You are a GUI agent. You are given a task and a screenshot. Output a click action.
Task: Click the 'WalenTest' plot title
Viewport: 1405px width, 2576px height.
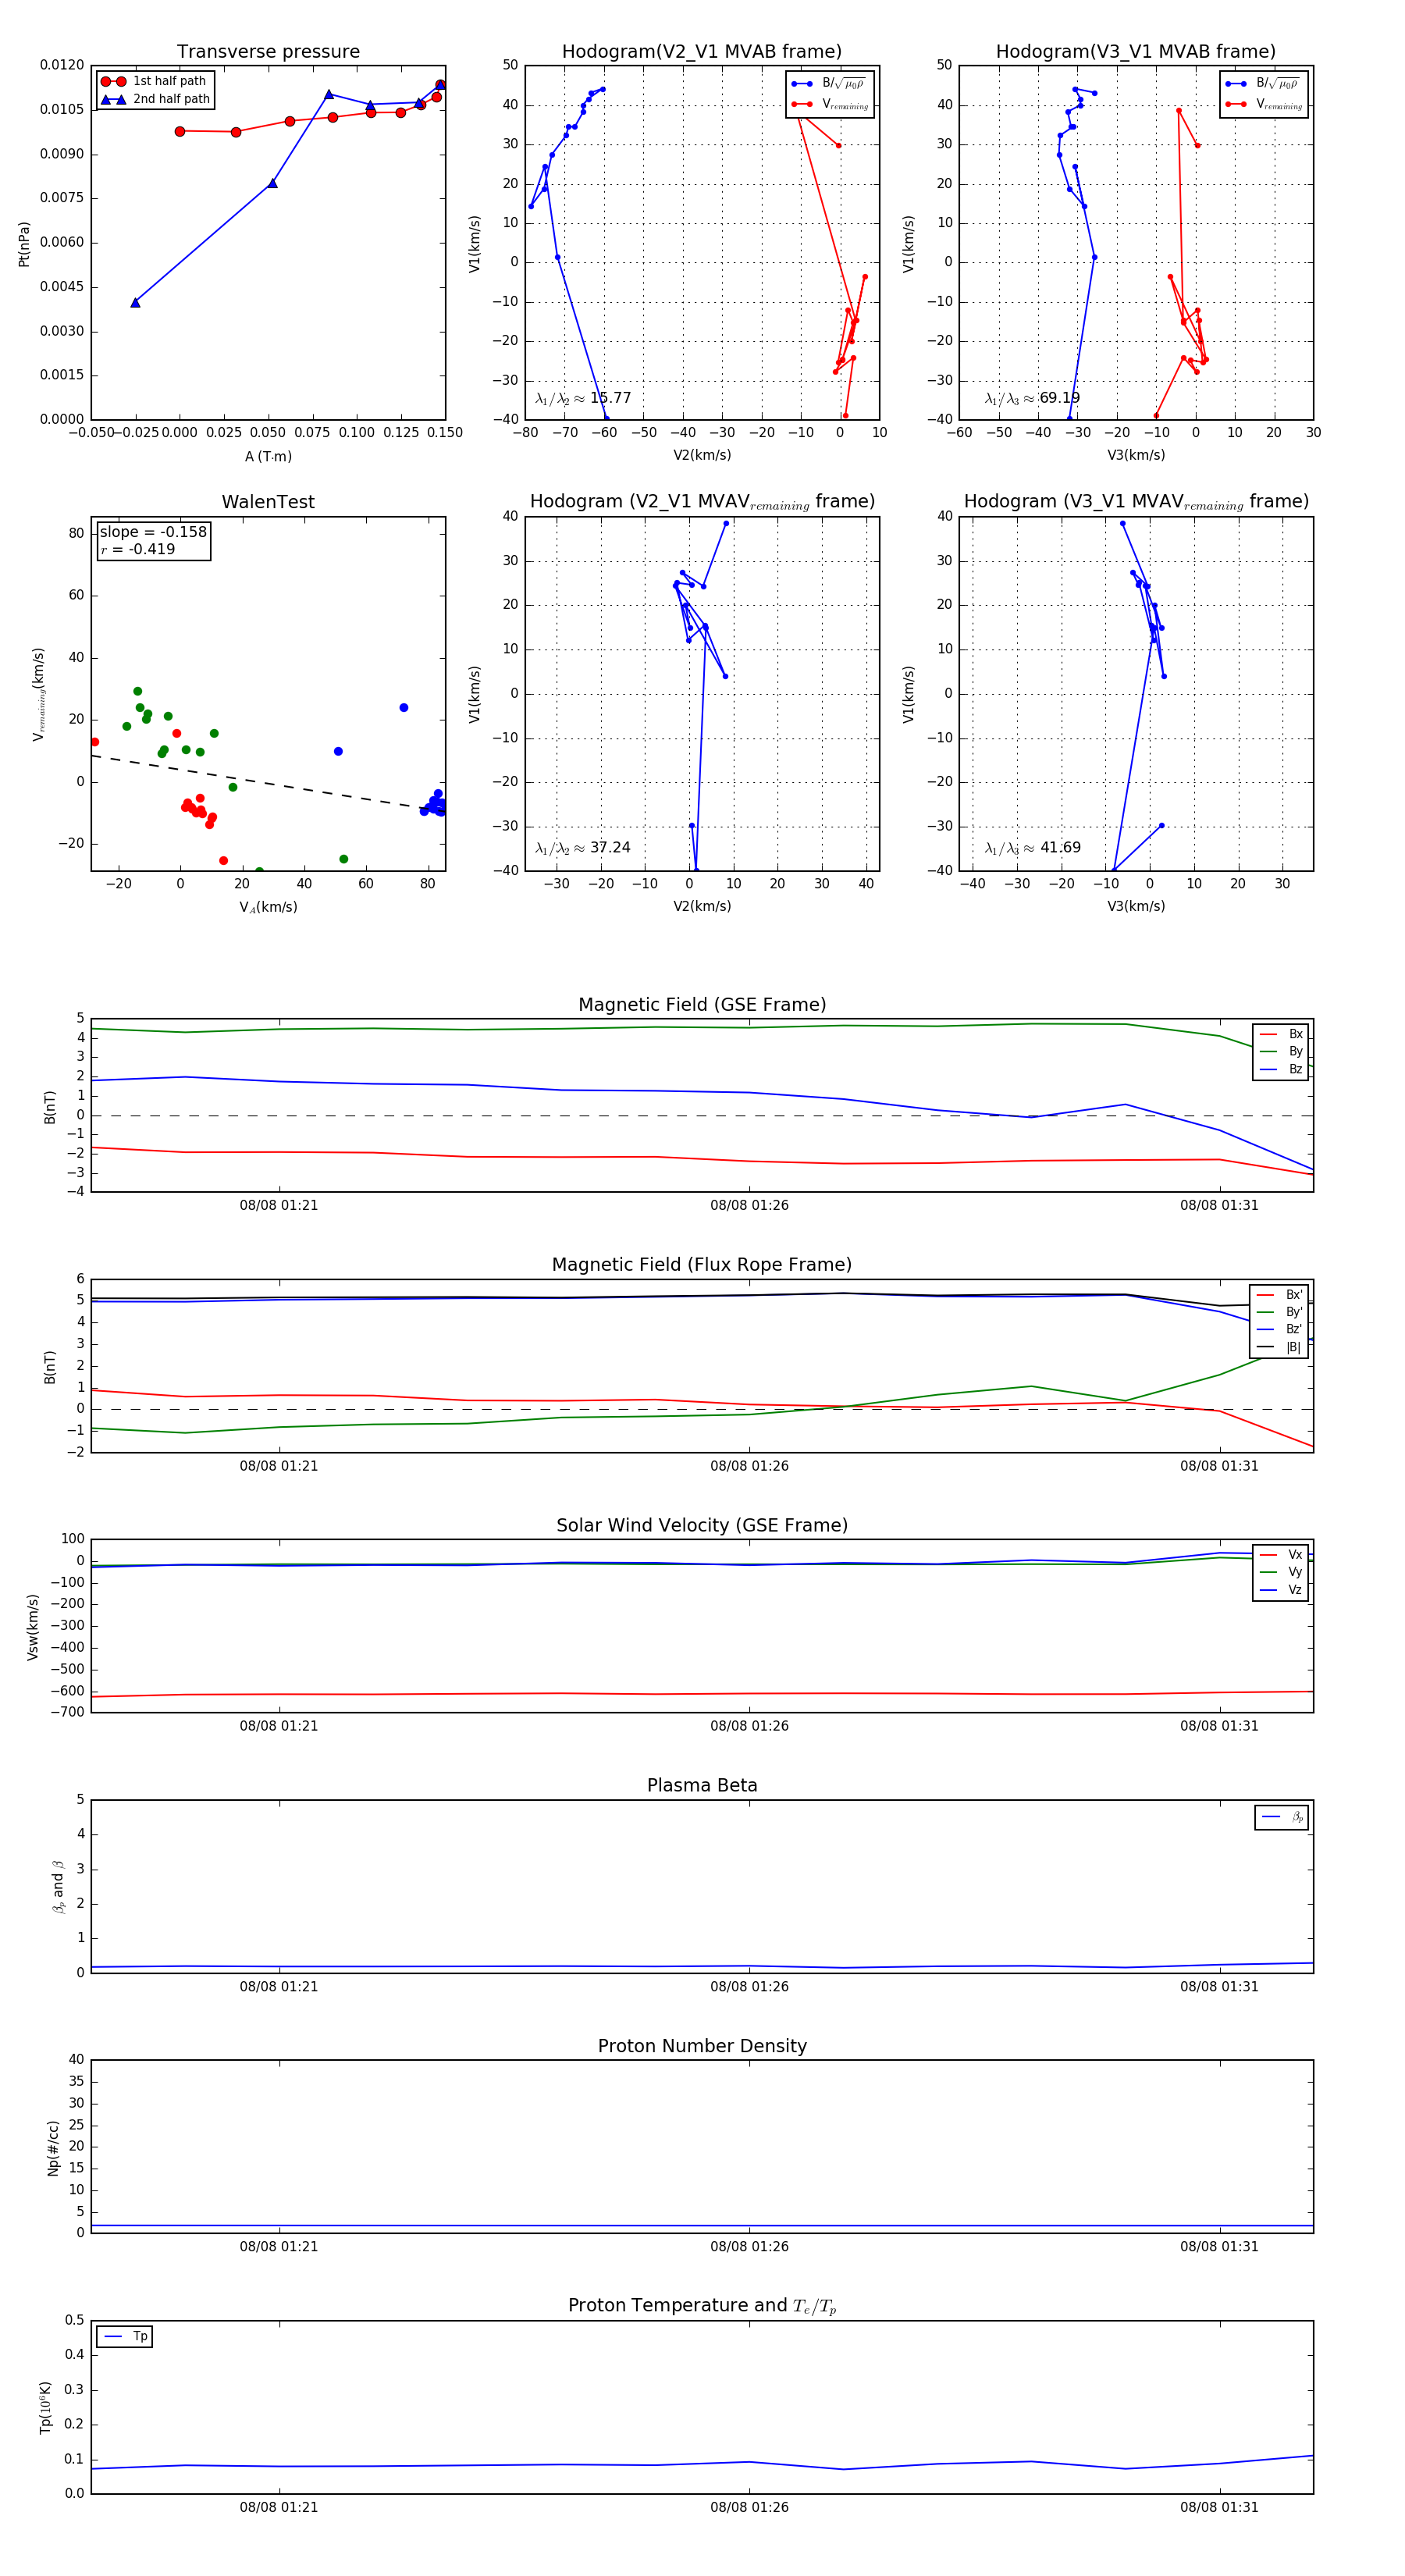268,502
